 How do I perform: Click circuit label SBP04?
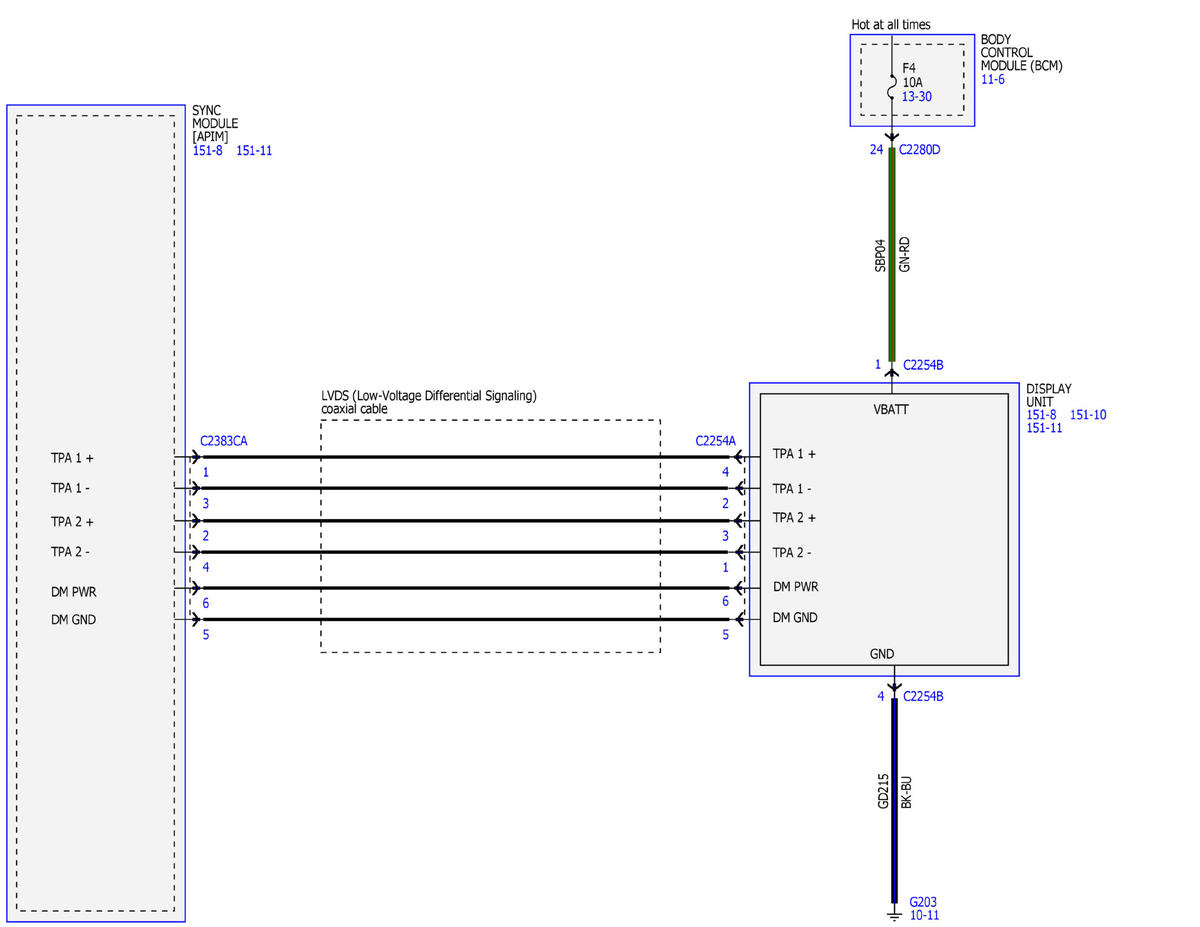click(880, 255)
